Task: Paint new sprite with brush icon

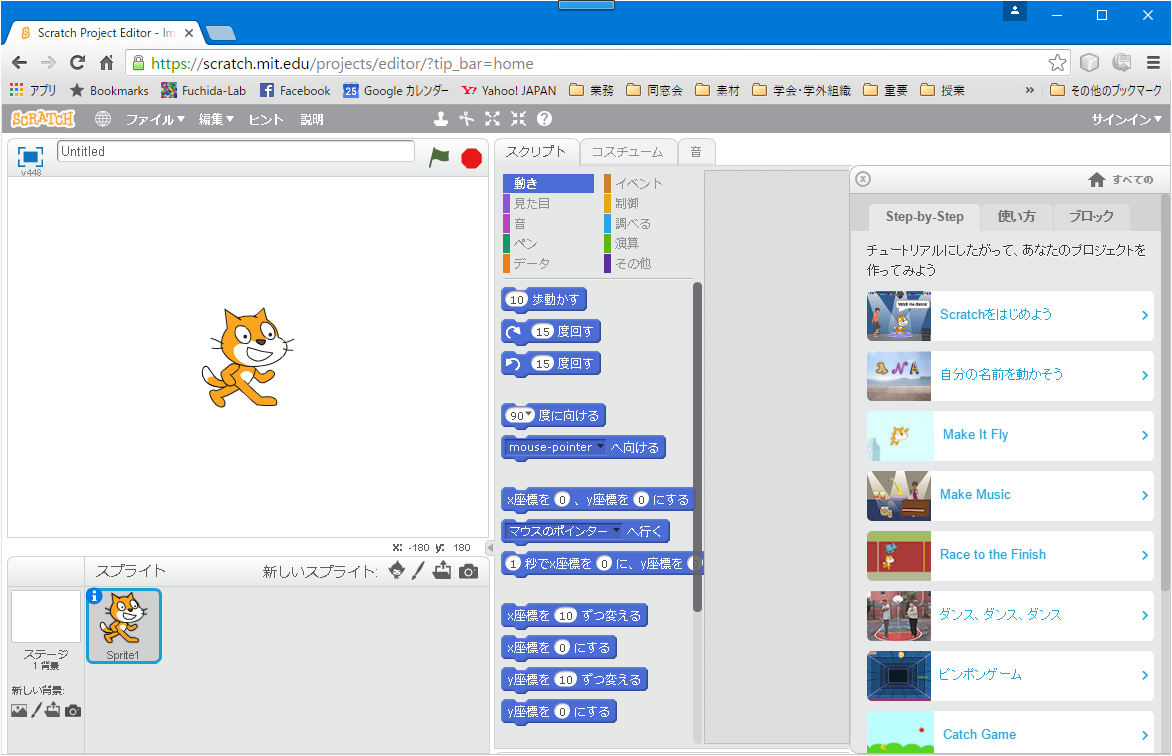Action: click(419, 571)
